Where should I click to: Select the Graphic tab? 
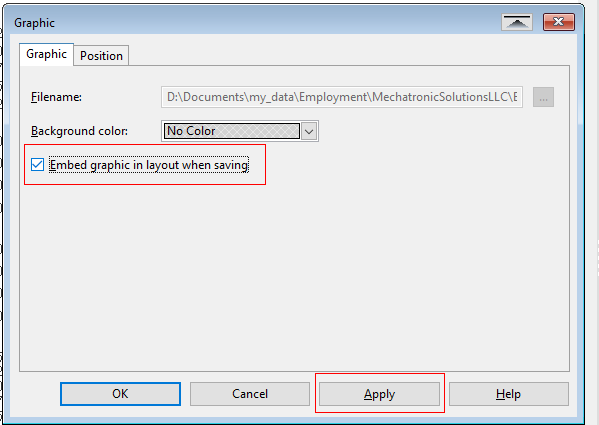[46, 54]
